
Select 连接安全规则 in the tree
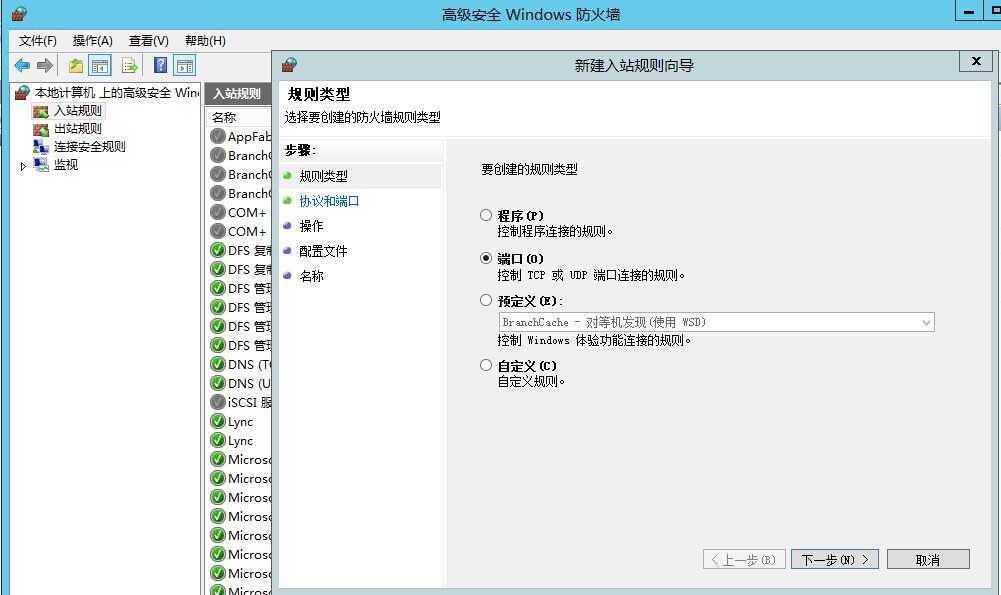pyautogui.click(x=89, y=147)
